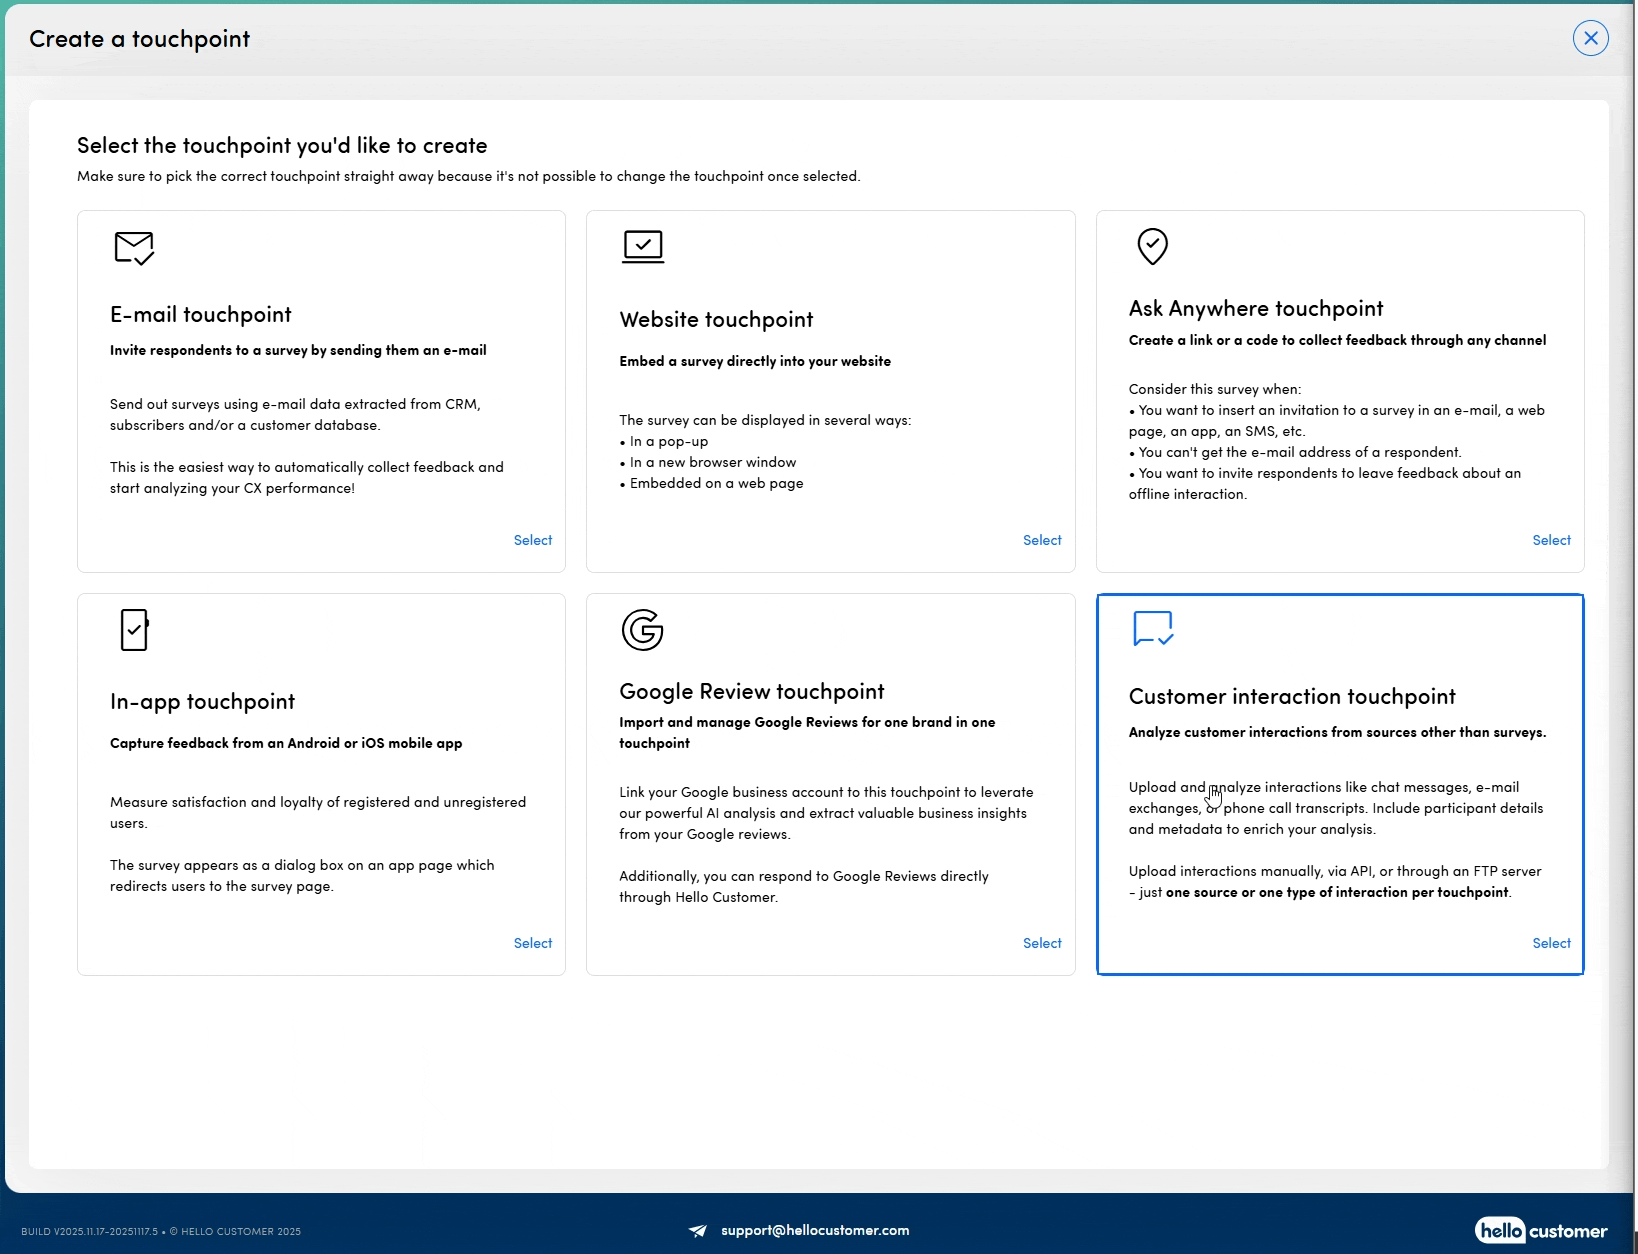Select the Website touchpoint option
Viewport: 1638px width, 1254px height.
pos(1041,540)
